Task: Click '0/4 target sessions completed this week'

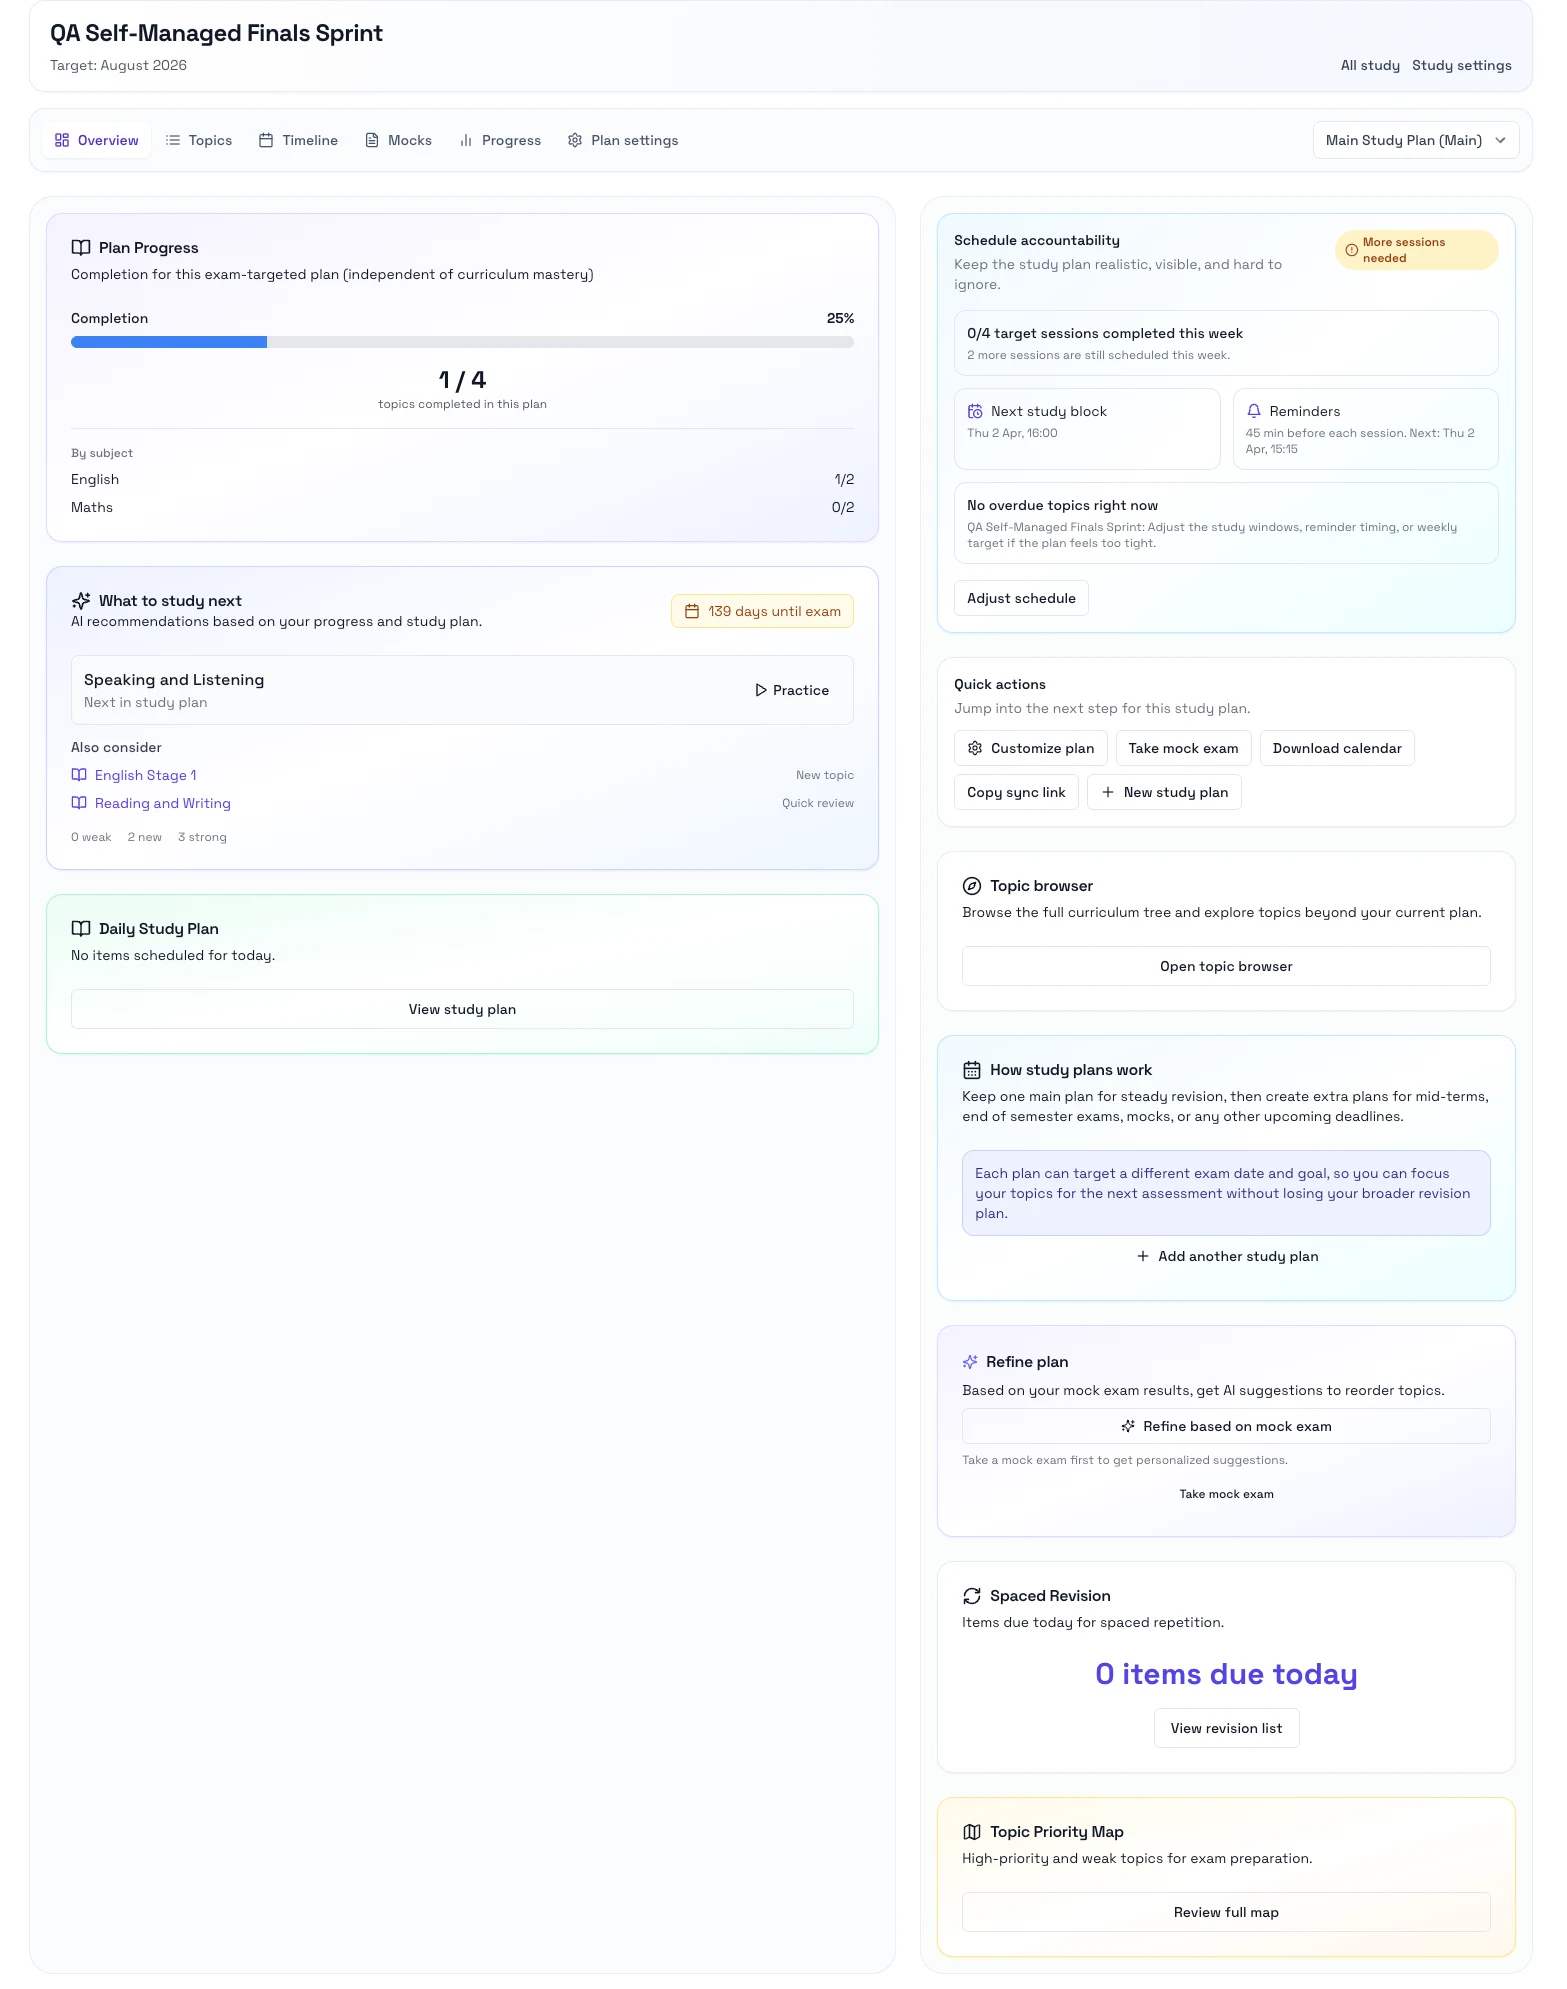Action: click(1105, 333)
